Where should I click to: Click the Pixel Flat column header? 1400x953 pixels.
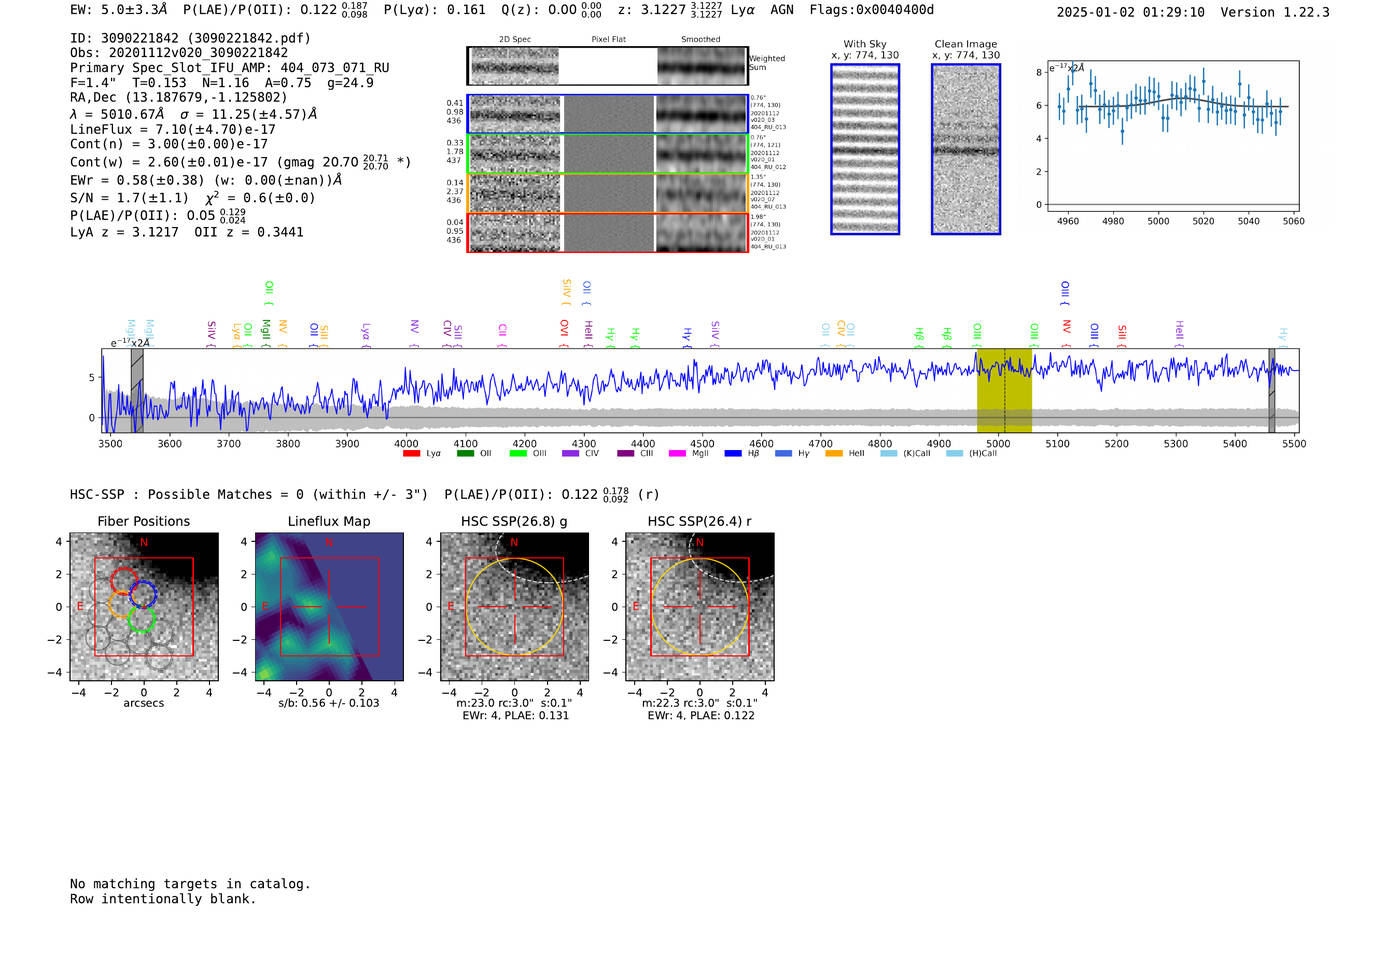pyautogui.click(x=609, y=40)
